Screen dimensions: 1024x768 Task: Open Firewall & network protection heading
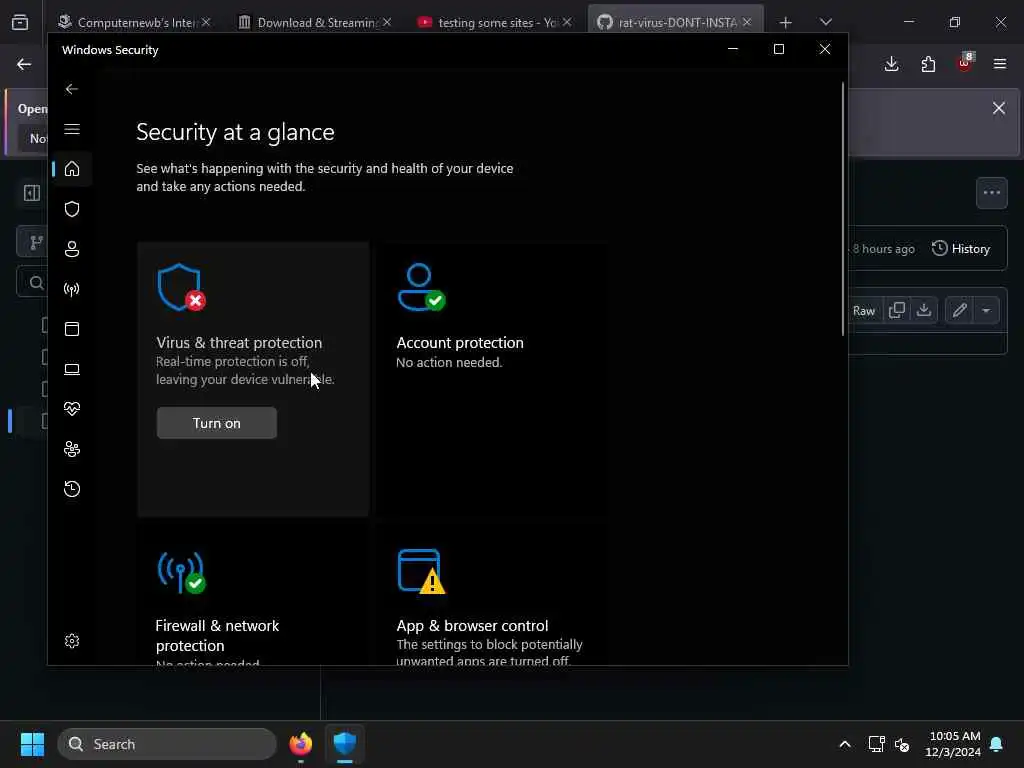click(x=217, y=635)
